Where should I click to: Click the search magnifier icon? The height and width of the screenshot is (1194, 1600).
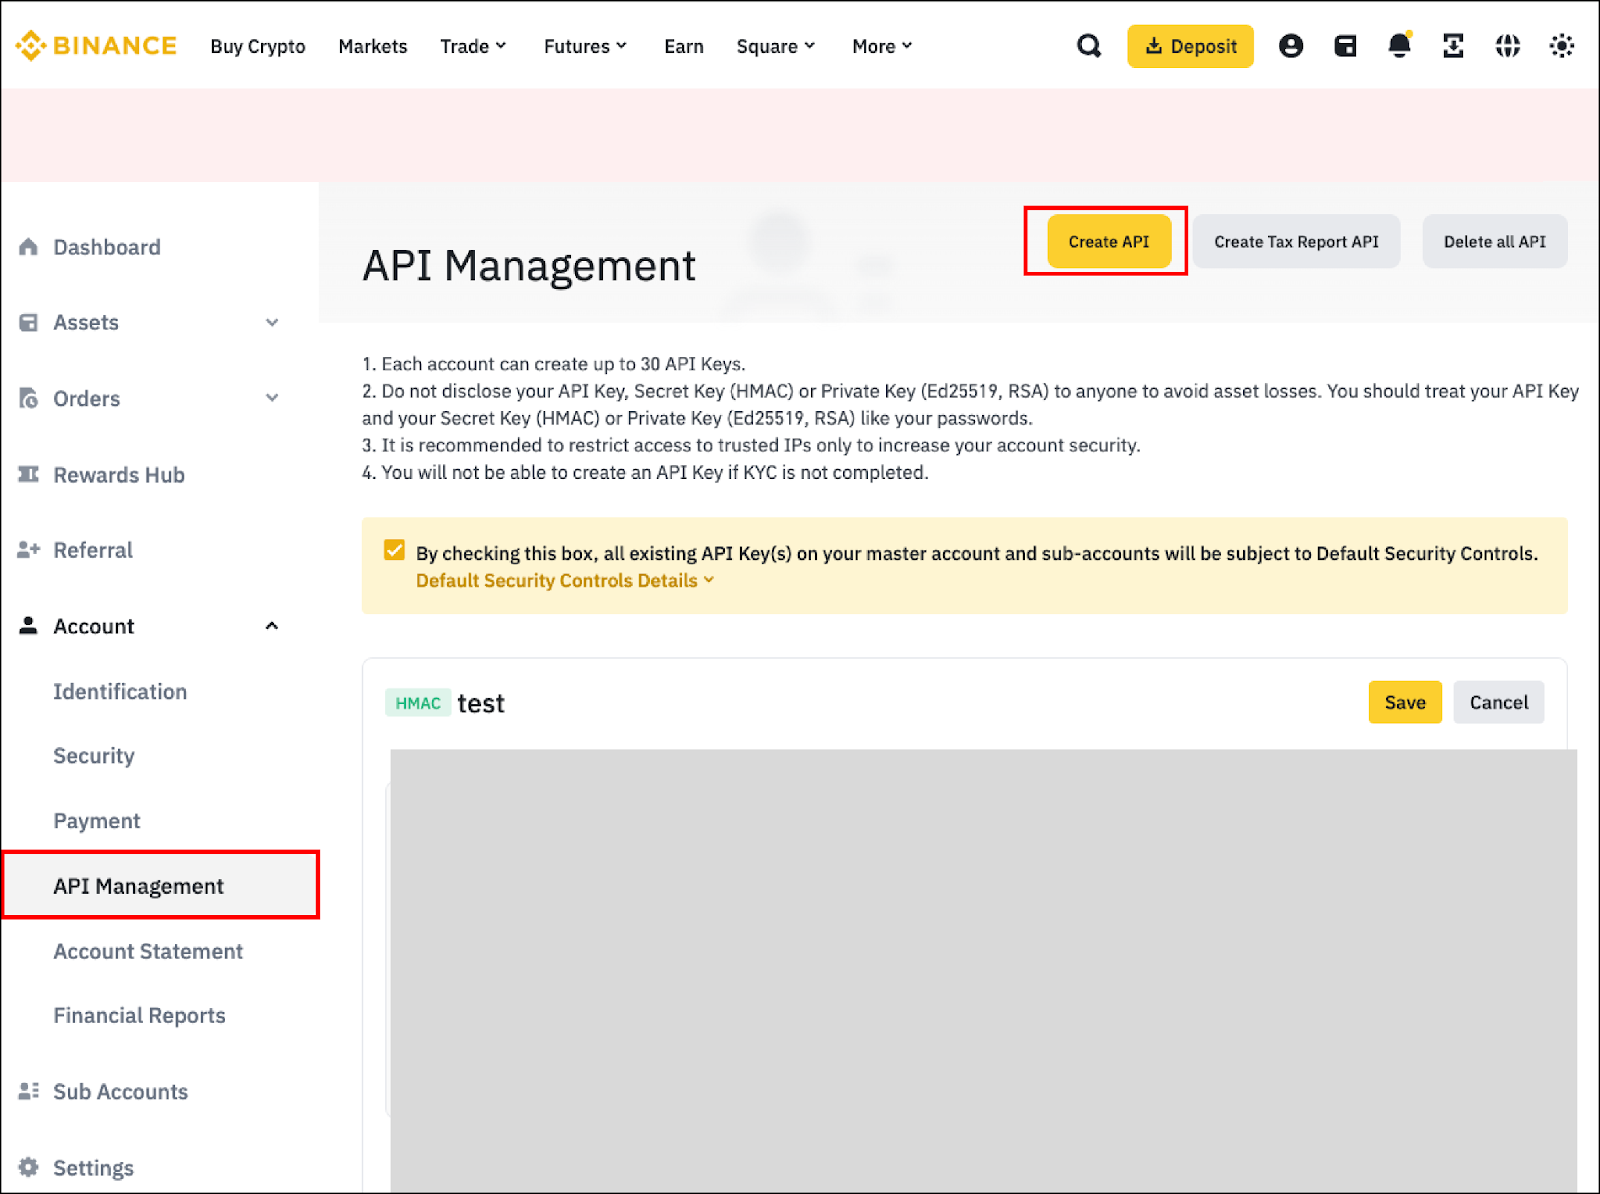(1089, 46)
